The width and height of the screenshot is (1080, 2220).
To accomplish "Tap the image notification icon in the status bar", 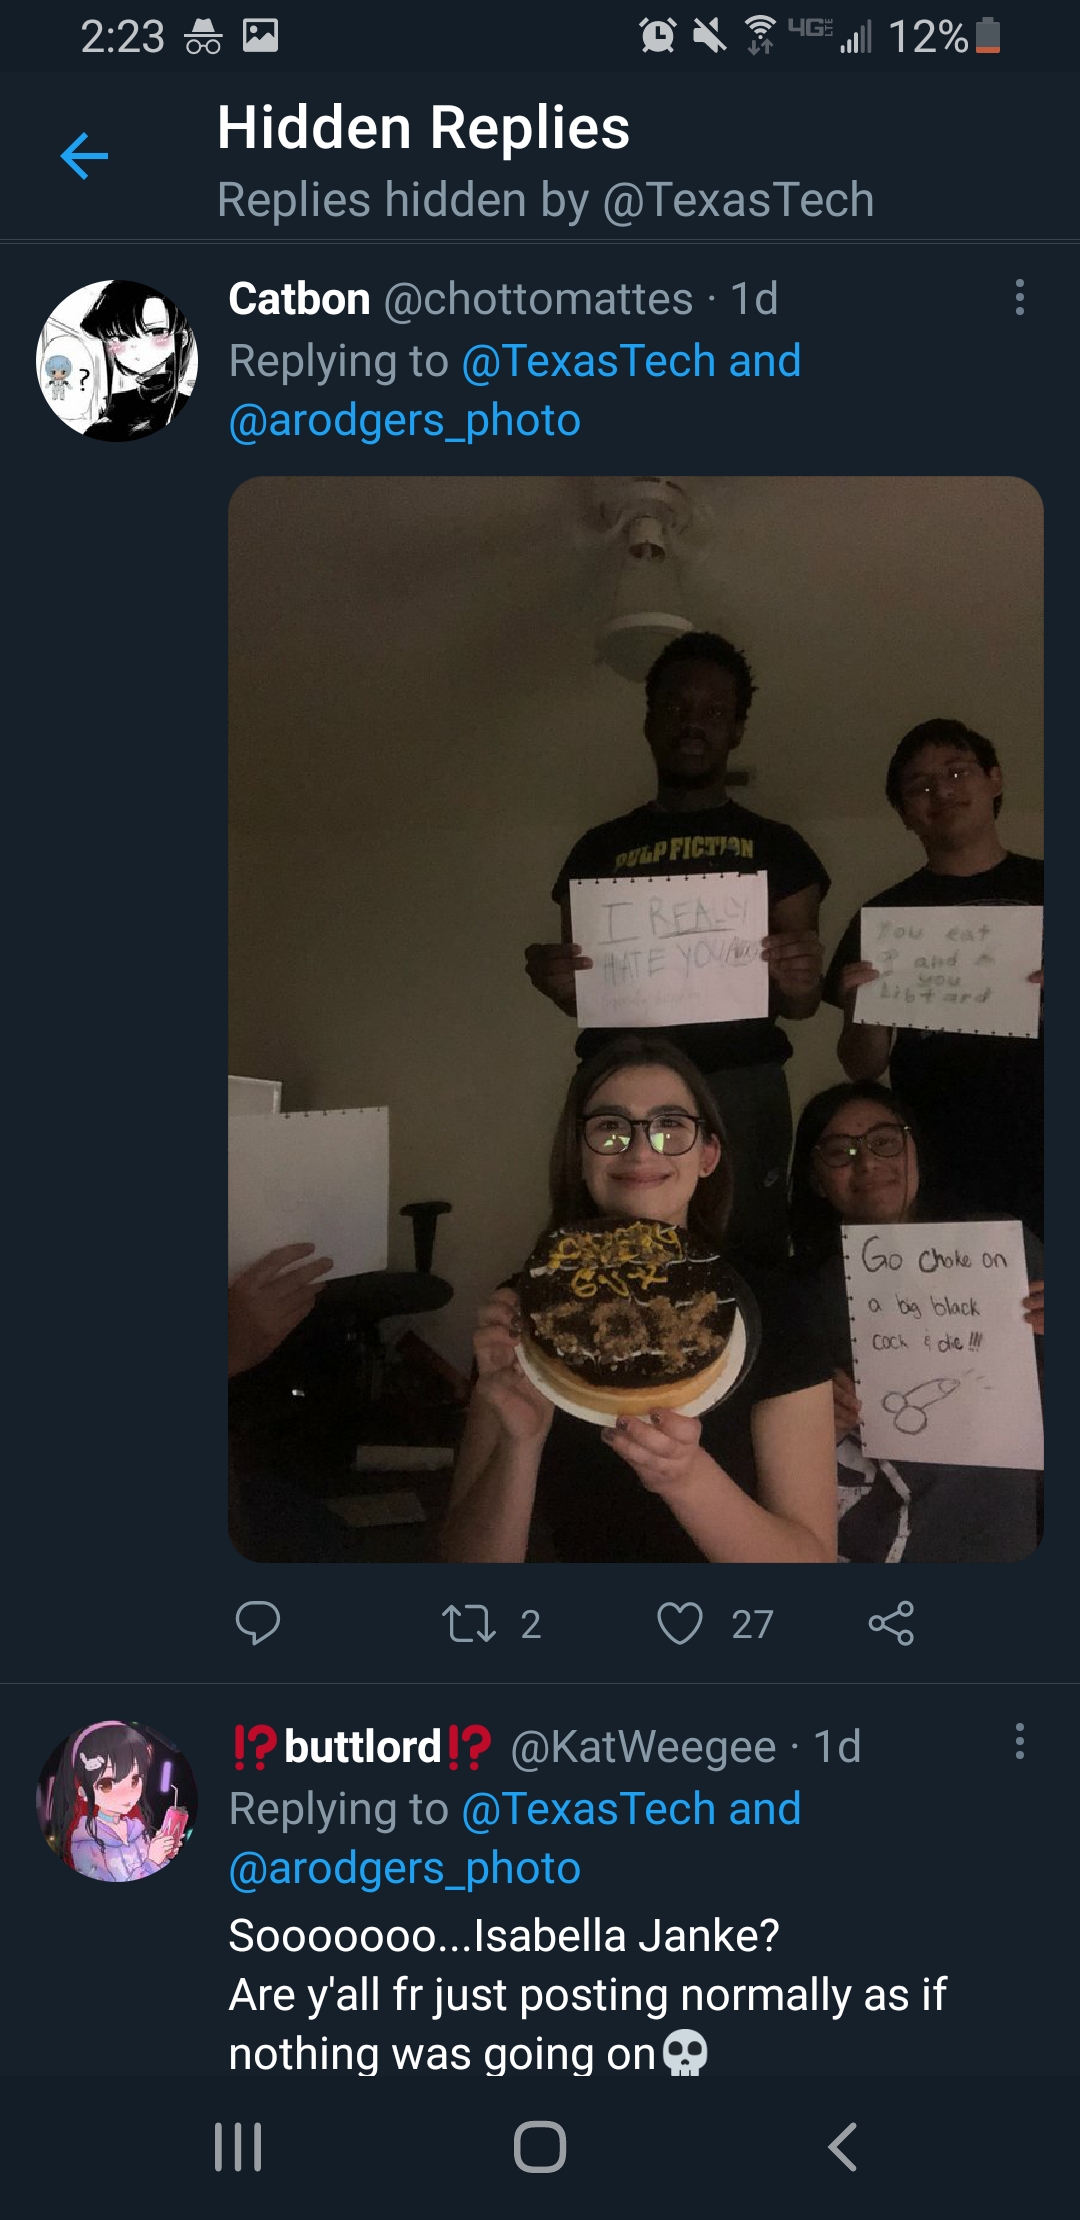I will click(260, 36).
